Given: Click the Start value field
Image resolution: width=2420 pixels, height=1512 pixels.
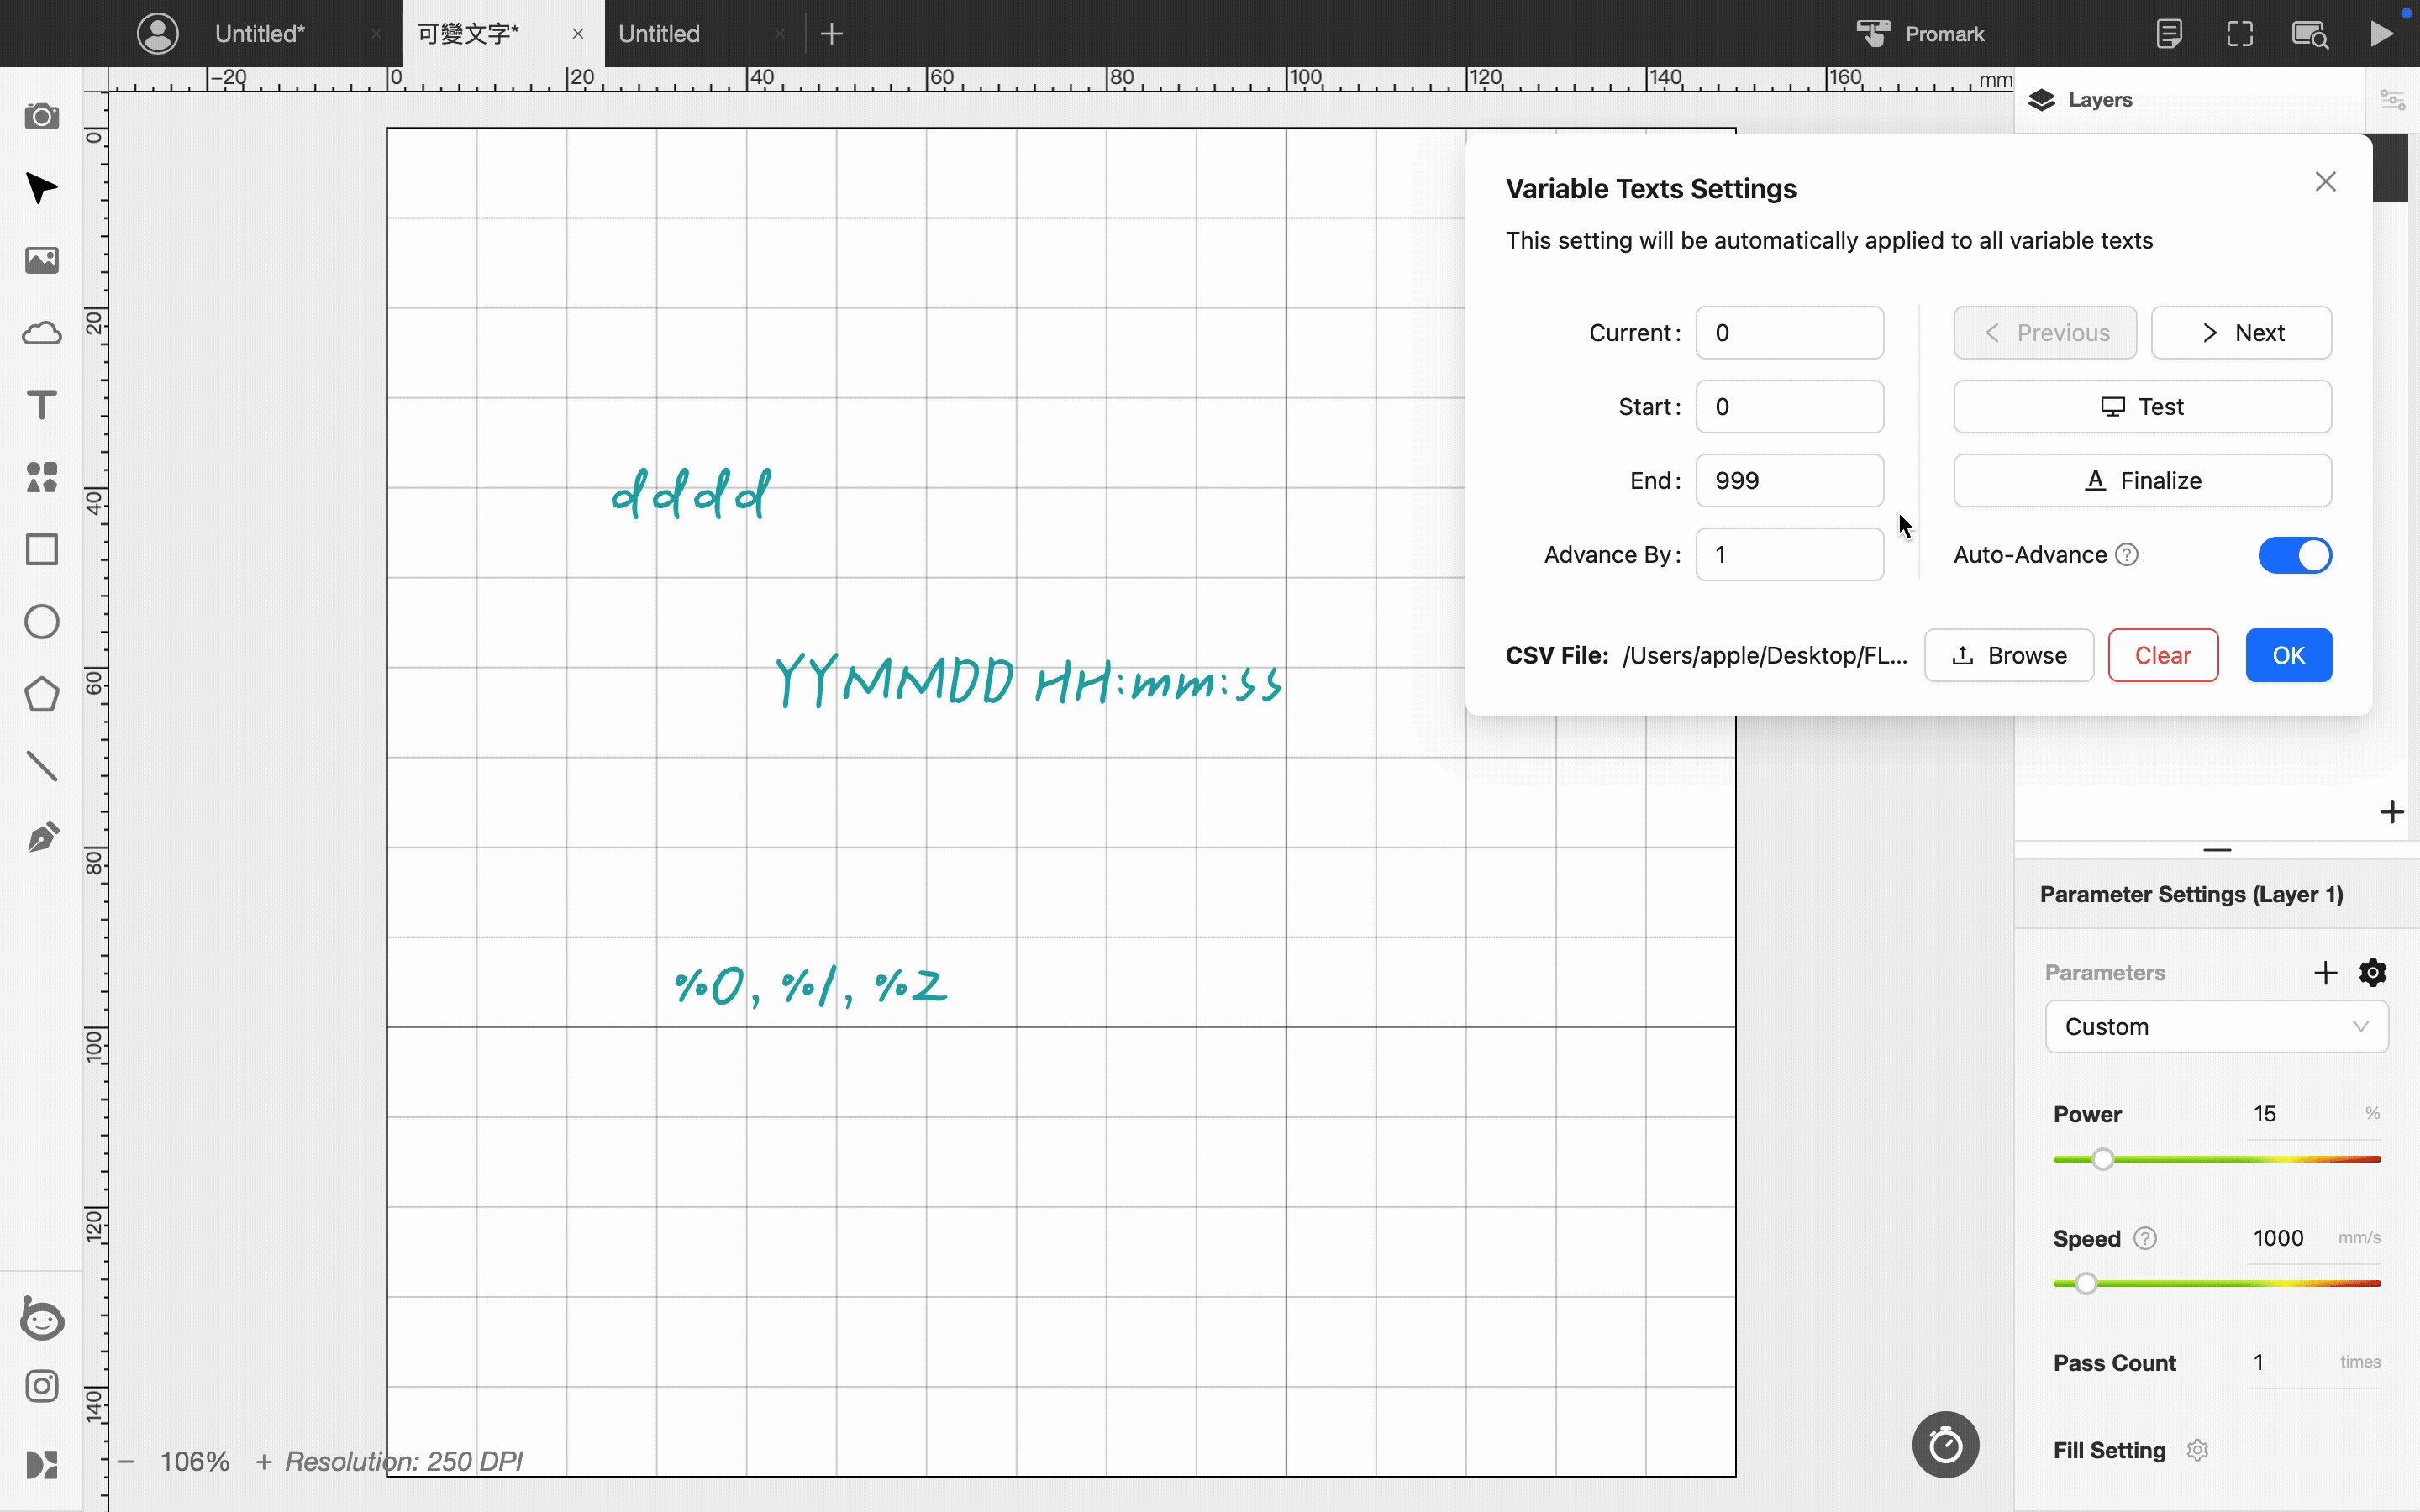Looking at the screenshot, I should pyautogui.click(x=1789, y=407).
